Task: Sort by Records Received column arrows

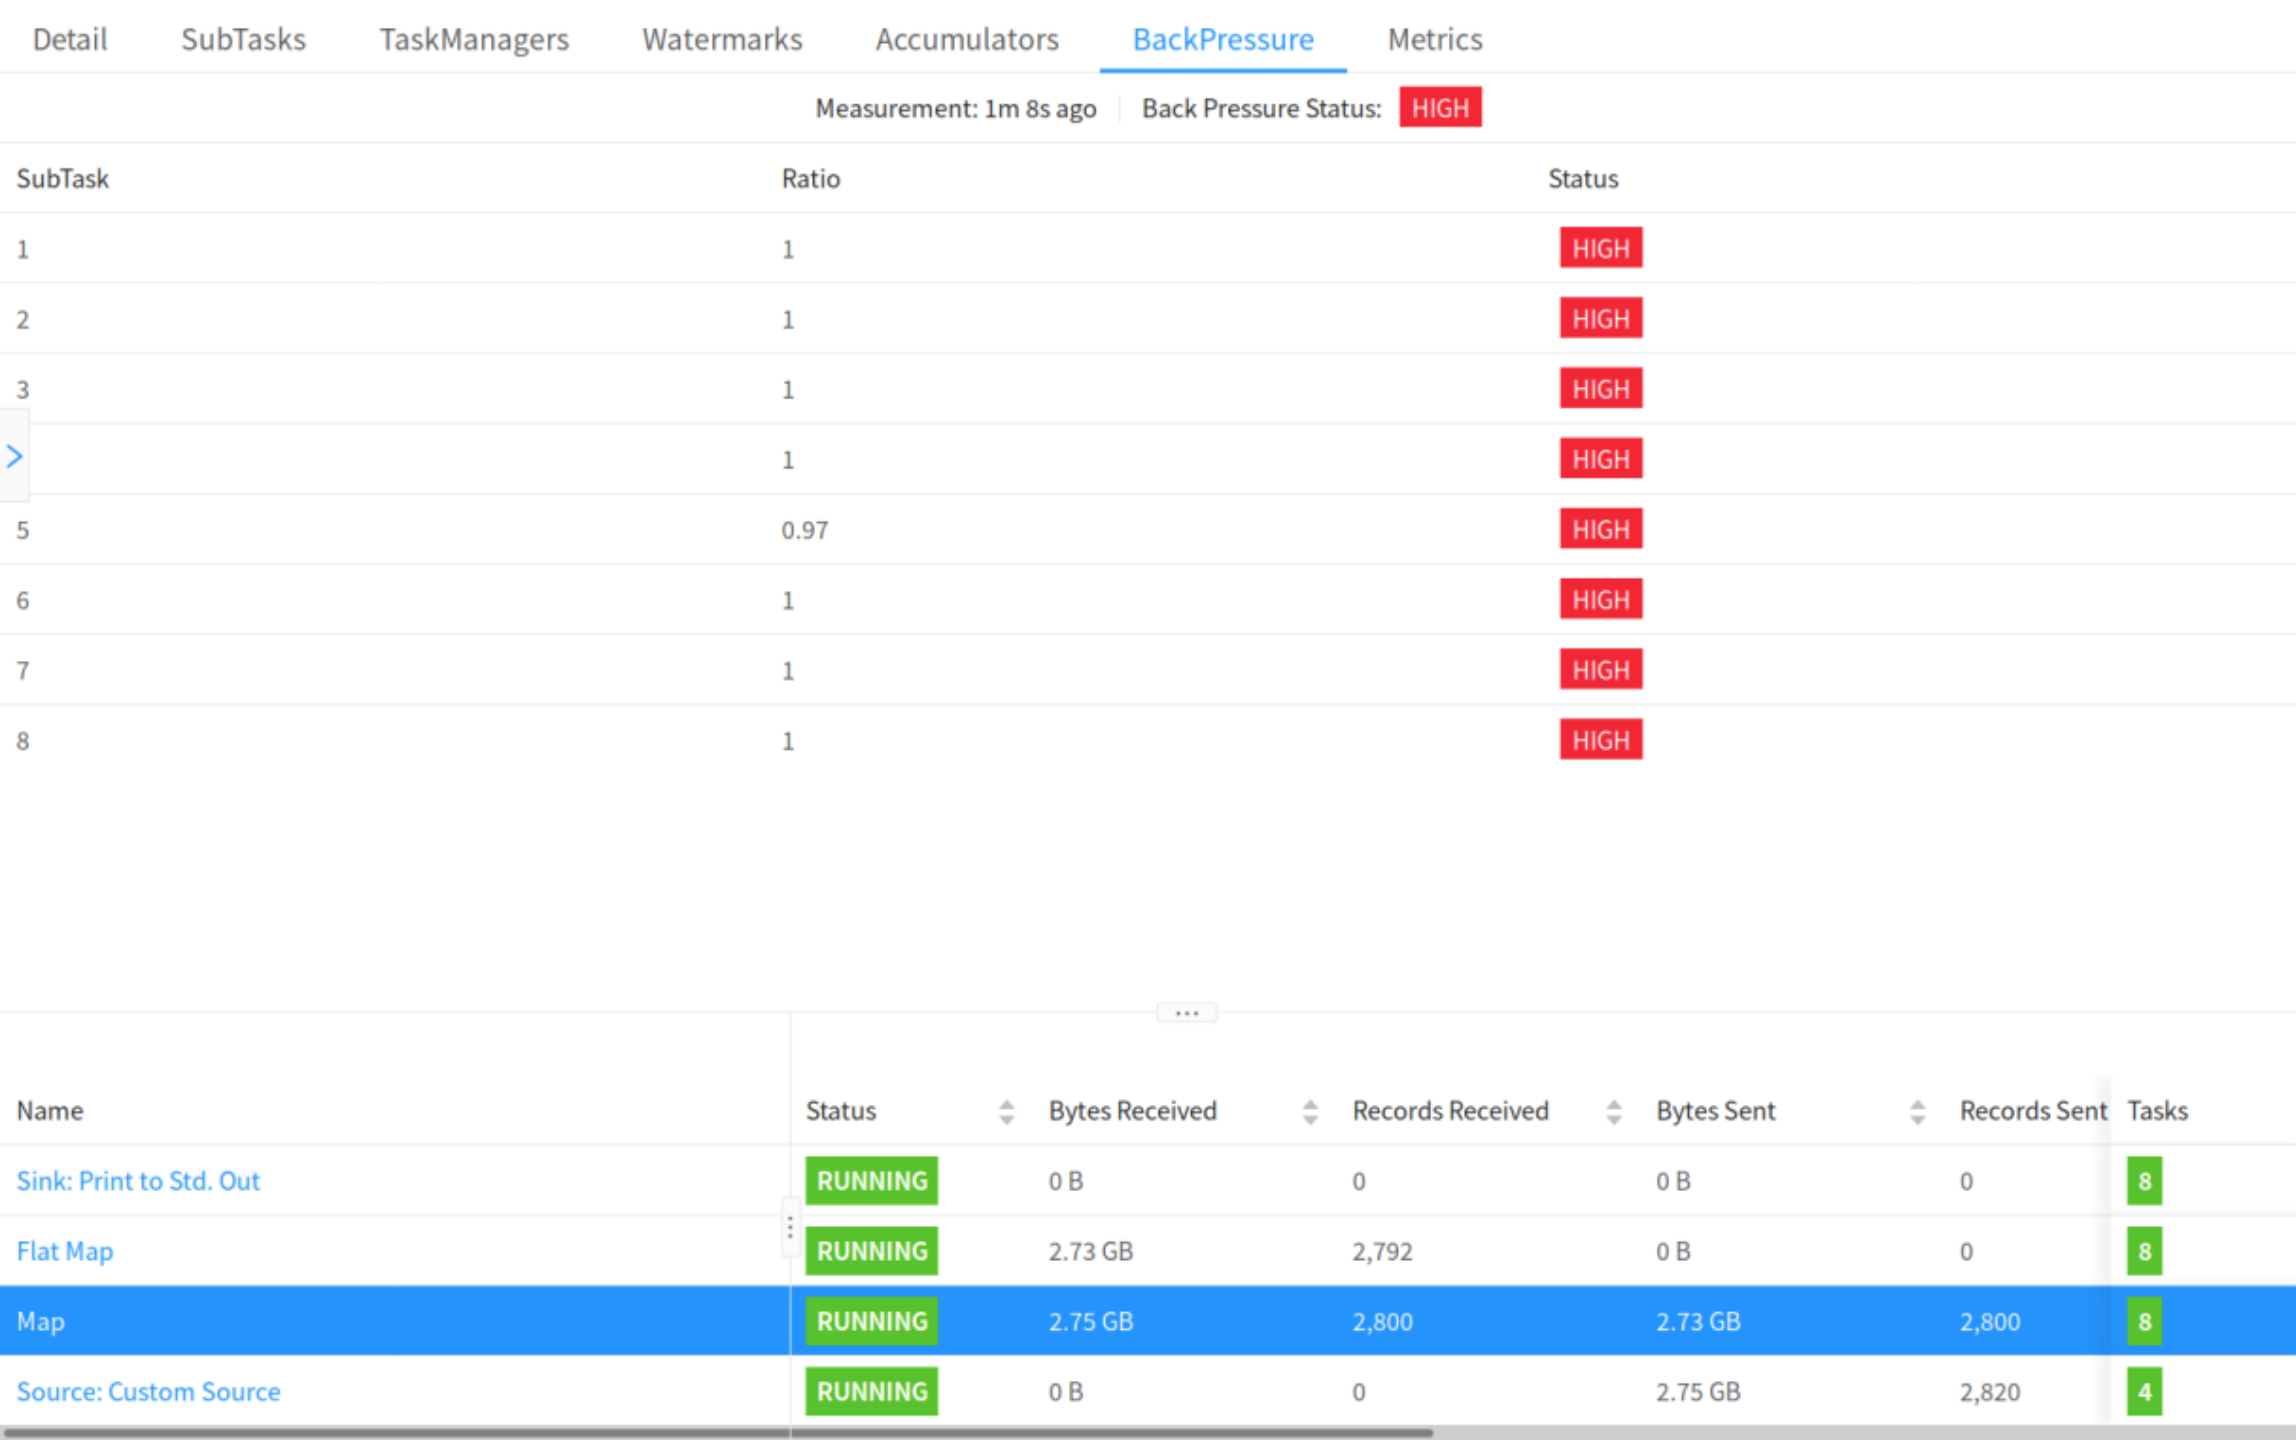Action: point(1613,1111)
